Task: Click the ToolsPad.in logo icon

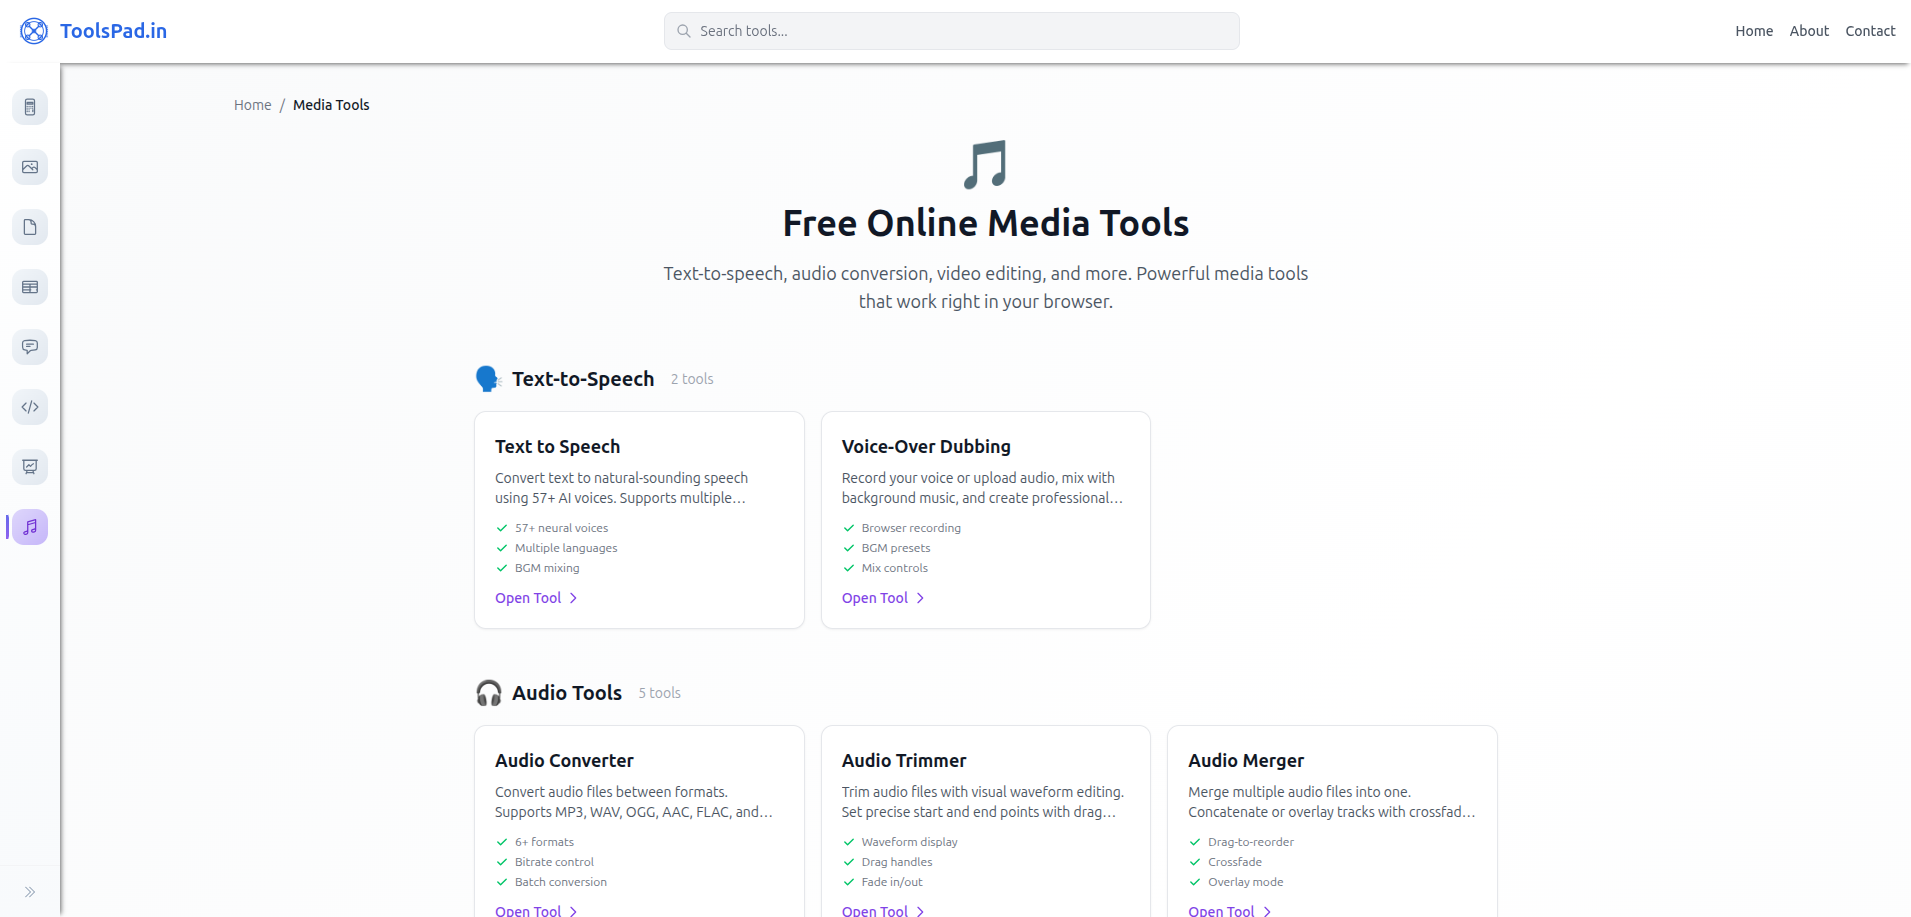Action: pyautogui.click(x=33, y=30)
